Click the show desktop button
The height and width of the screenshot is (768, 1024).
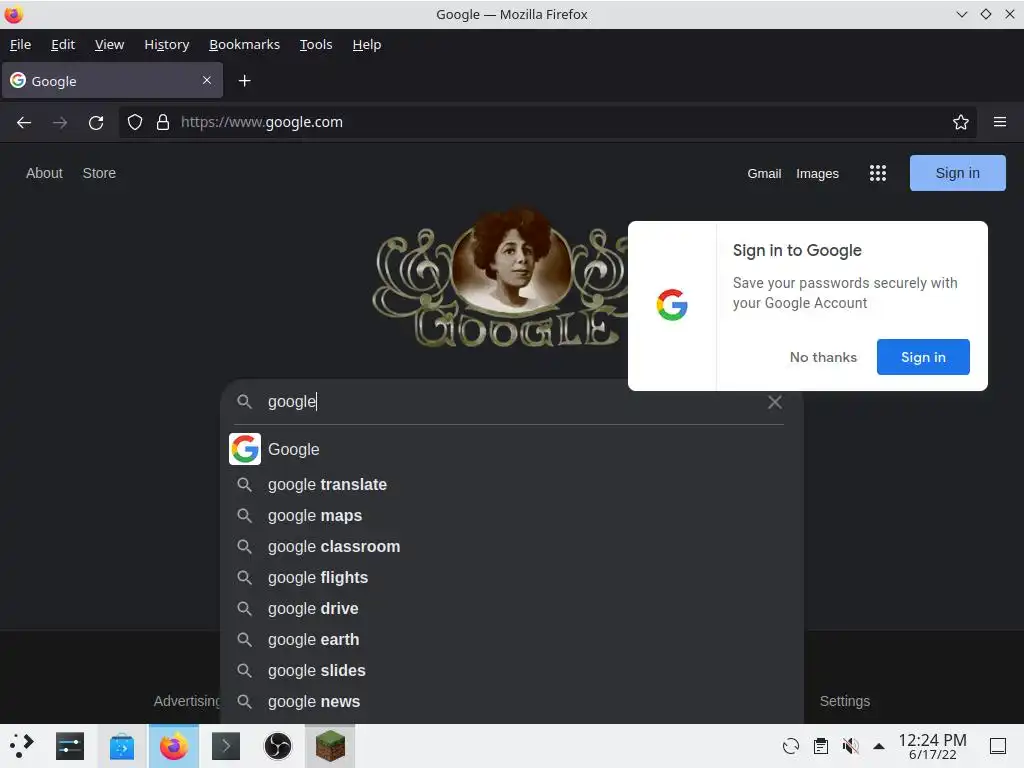(x=998, y=746)
